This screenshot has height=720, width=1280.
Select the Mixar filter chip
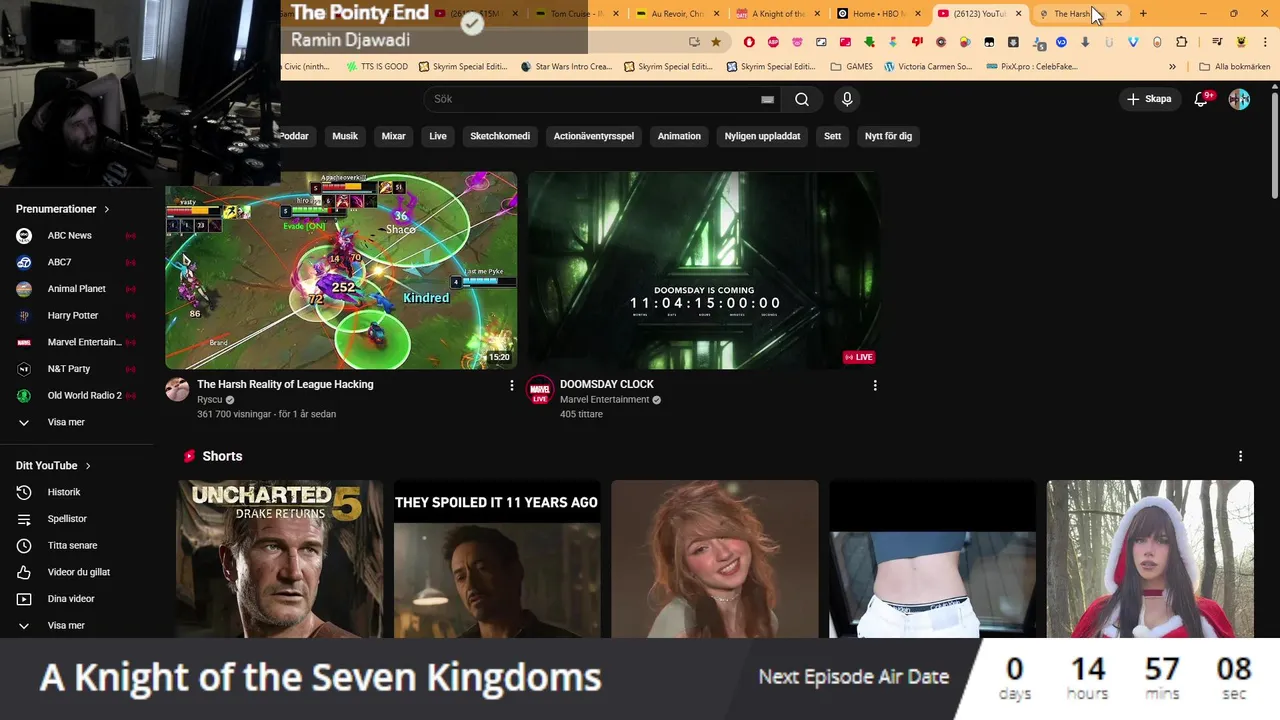(394, 136)
